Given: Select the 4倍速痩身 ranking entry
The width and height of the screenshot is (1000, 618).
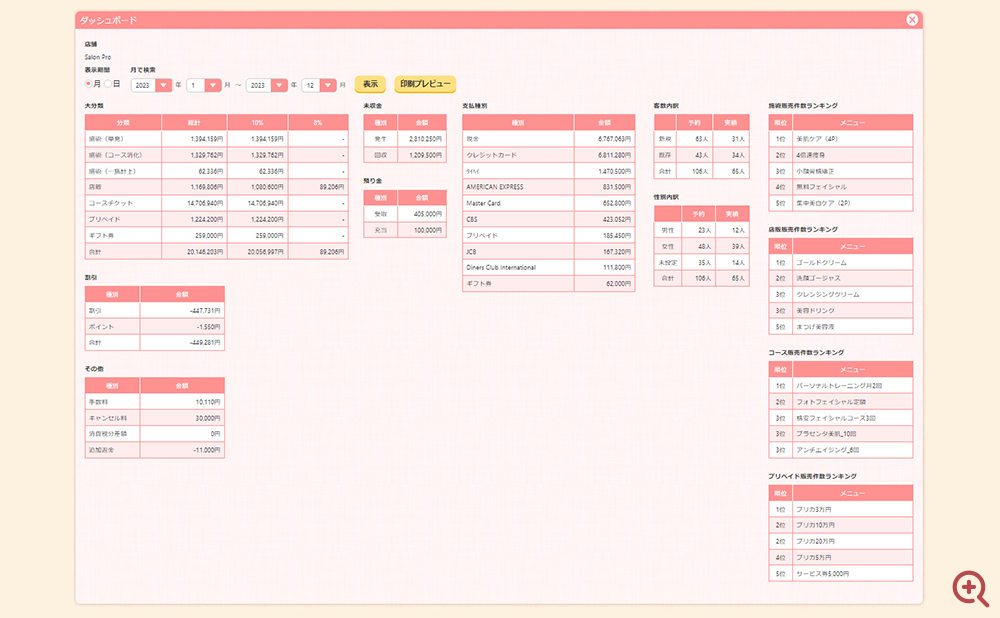Looking at the screenshot, I should 810,155.
